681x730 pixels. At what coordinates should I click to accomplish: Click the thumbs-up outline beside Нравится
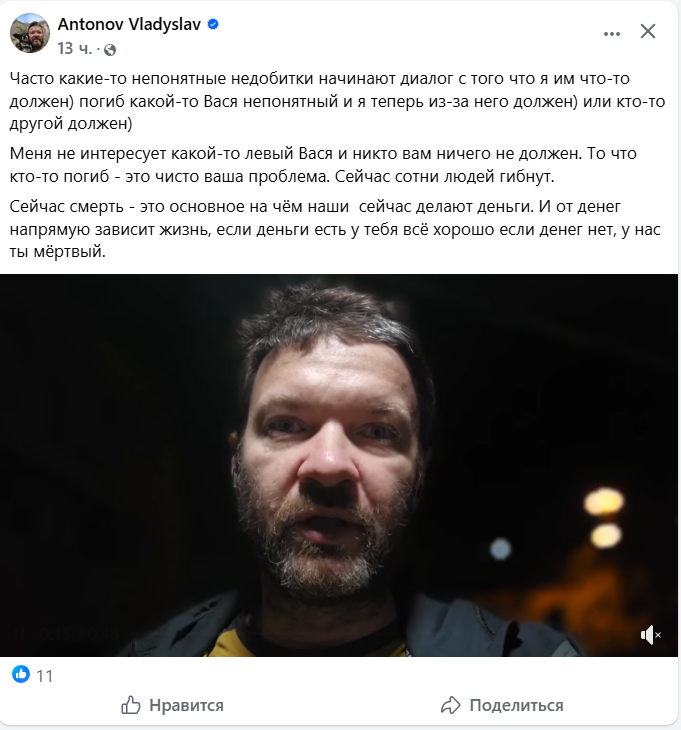(130, 705)
